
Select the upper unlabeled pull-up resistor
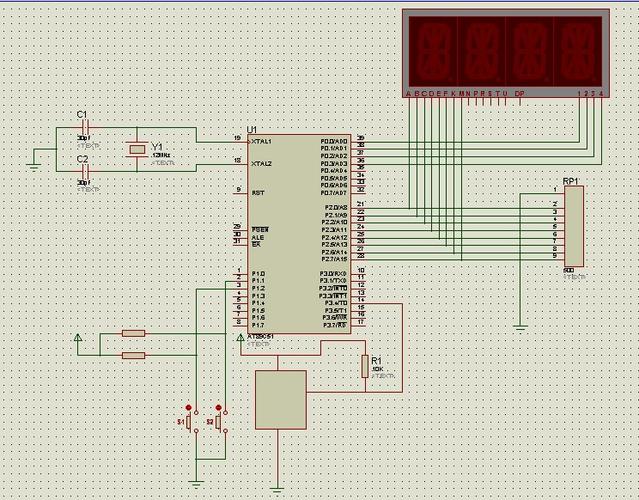point(134,334)
